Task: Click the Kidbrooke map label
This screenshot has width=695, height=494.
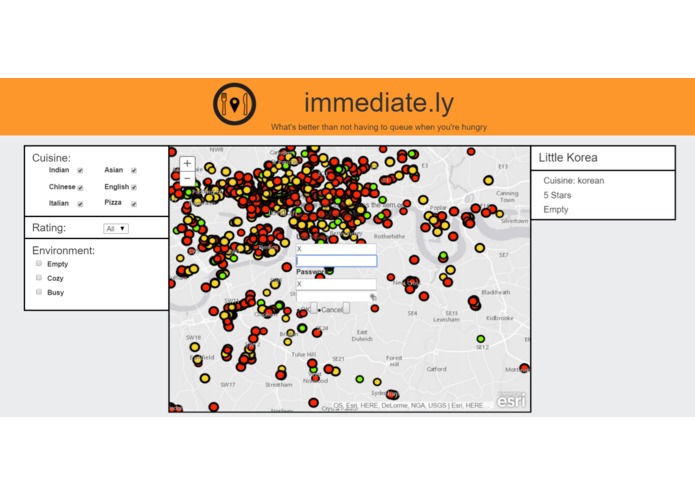Action: click(500, 318)
